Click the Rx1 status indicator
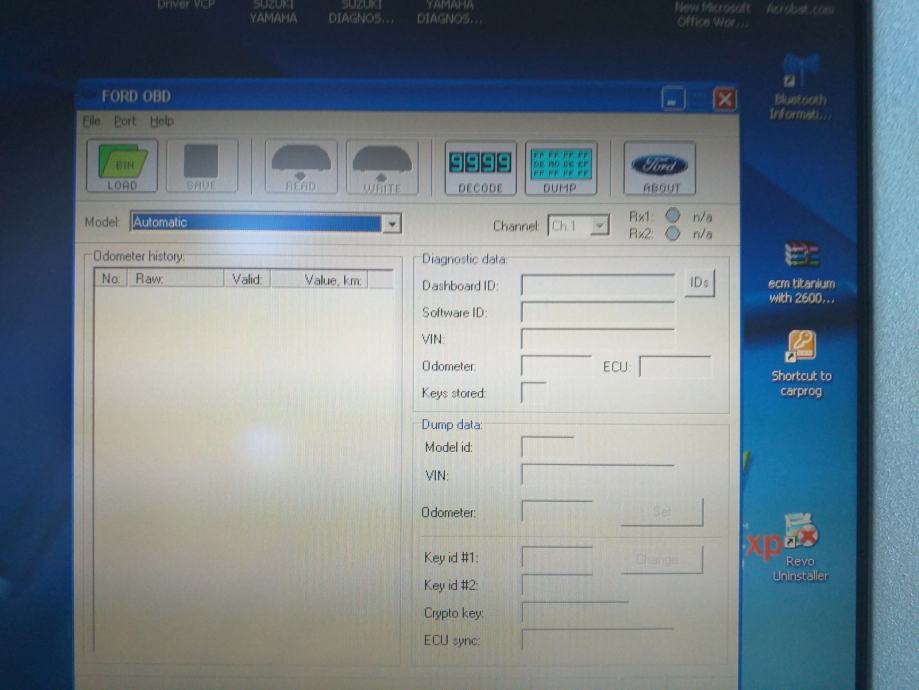 (673, 216)
